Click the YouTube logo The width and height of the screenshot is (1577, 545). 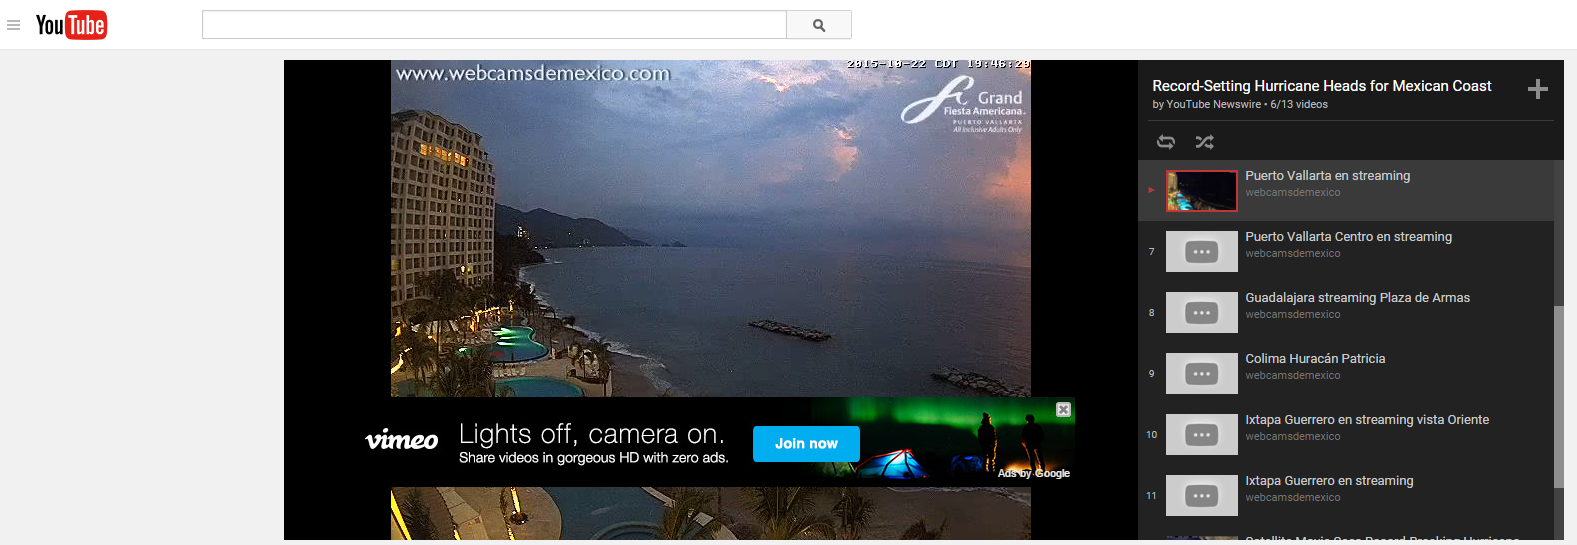pos(71,25)
